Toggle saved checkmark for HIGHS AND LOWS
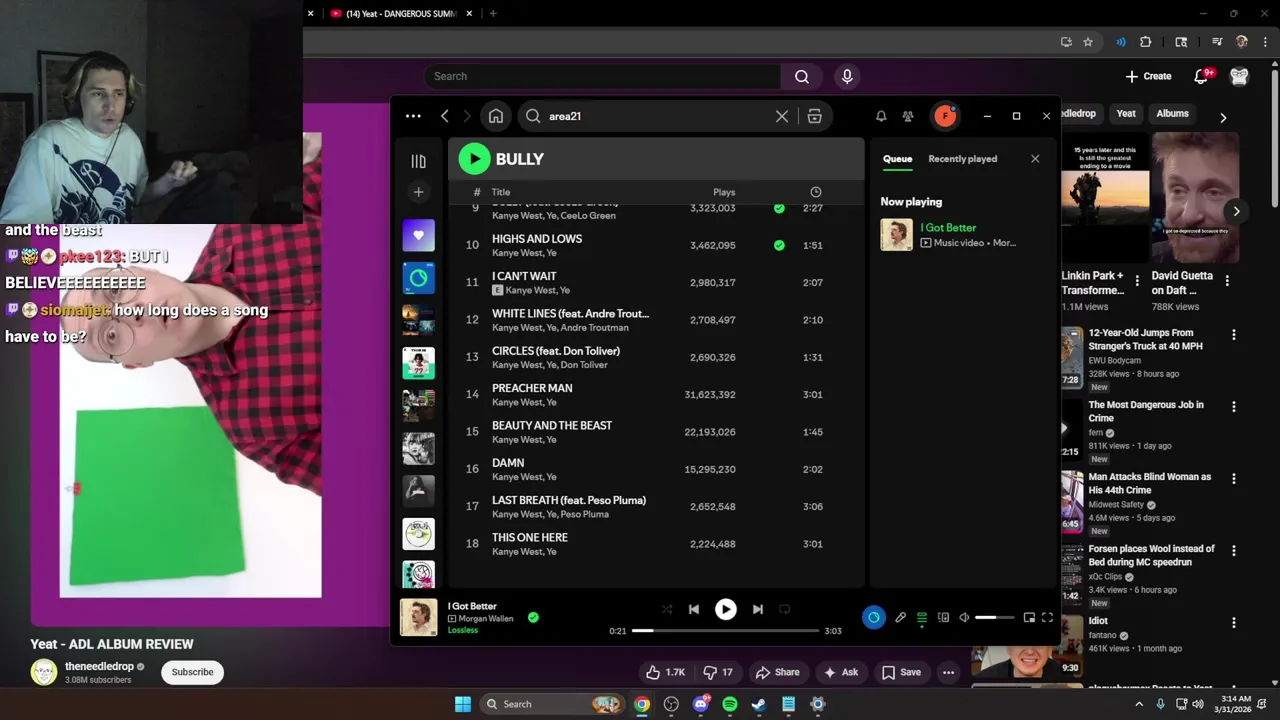The width and height of the screenshot is (1280, 720). [779, 245]
